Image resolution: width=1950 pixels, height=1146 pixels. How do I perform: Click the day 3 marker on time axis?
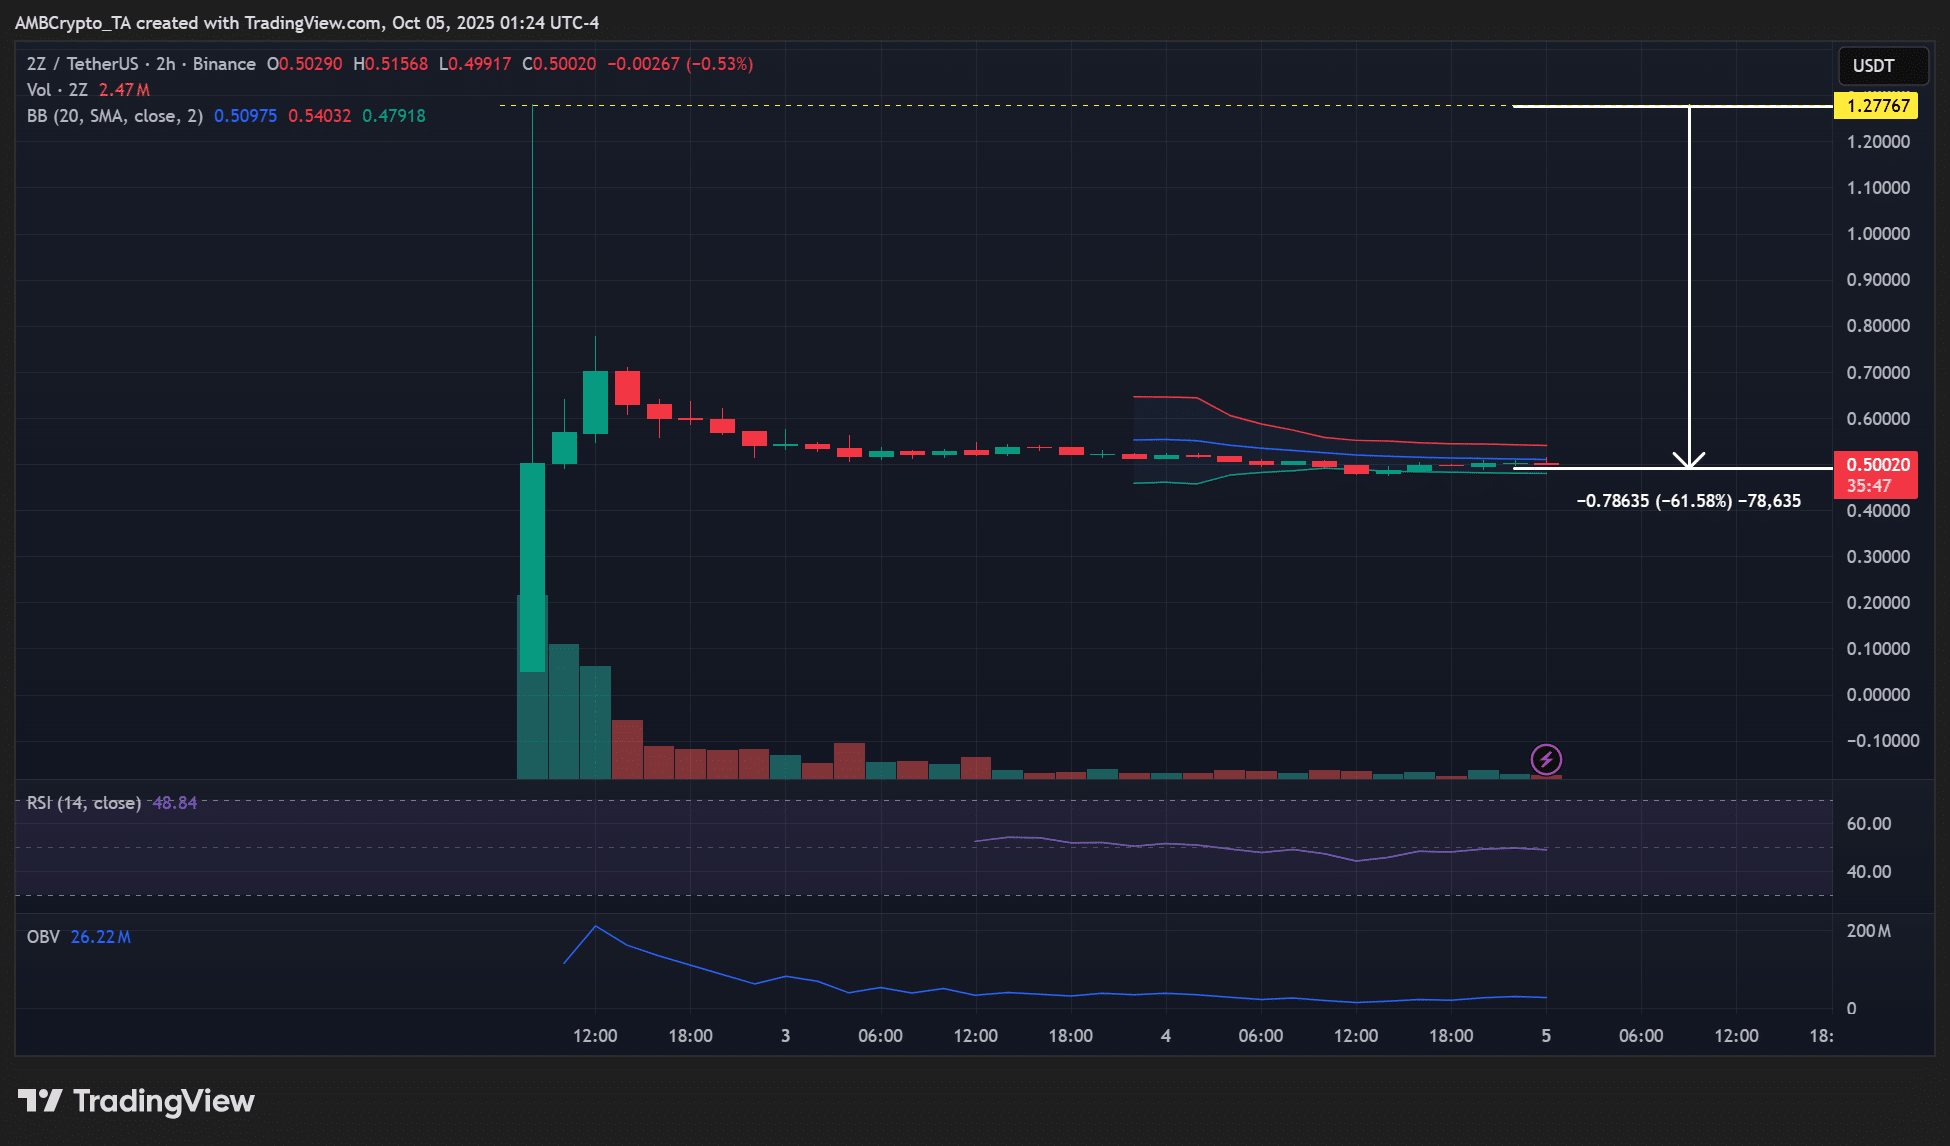point(785,1036)
